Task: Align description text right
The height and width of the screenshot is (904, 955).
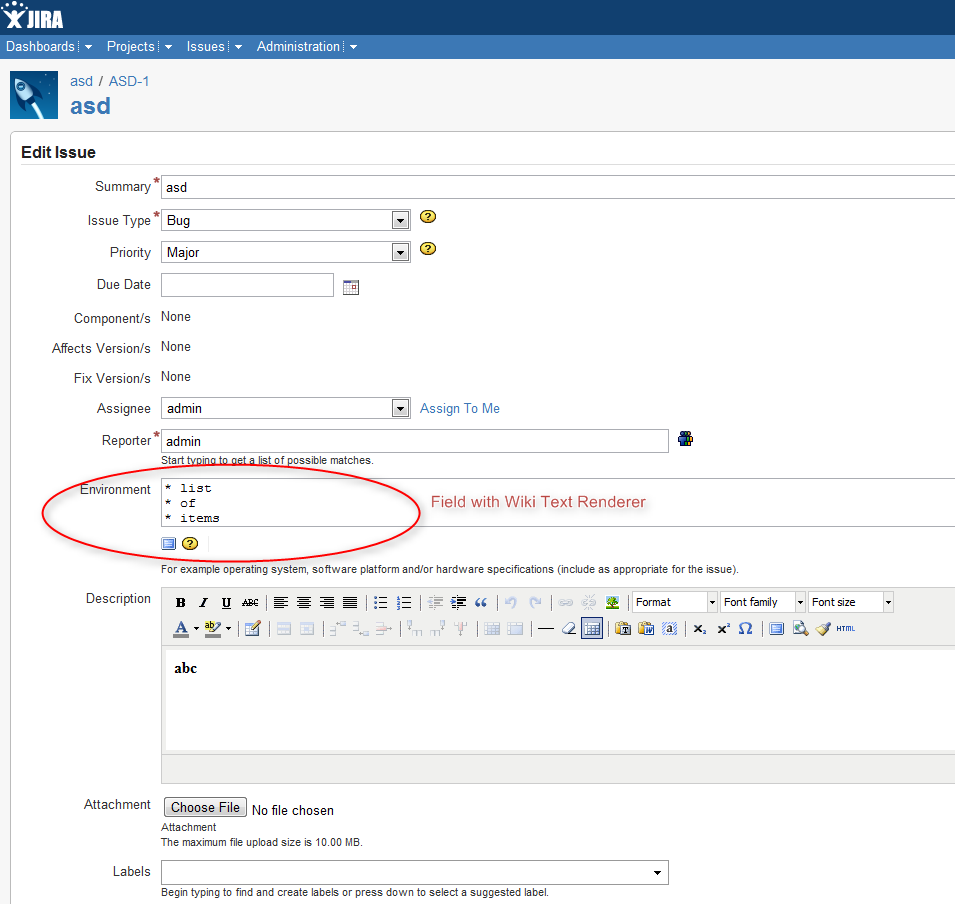Action: (327, 602)
